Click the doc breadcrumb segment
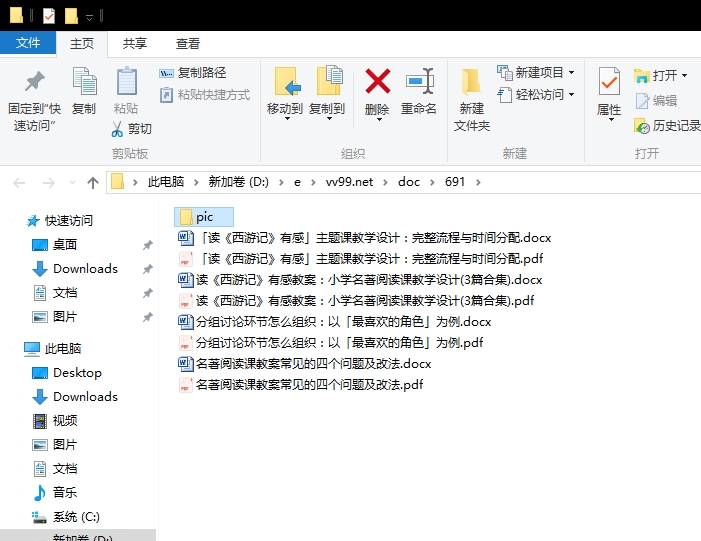The height and width of the screenshot is (541, 701). click(x=409, y=182)
